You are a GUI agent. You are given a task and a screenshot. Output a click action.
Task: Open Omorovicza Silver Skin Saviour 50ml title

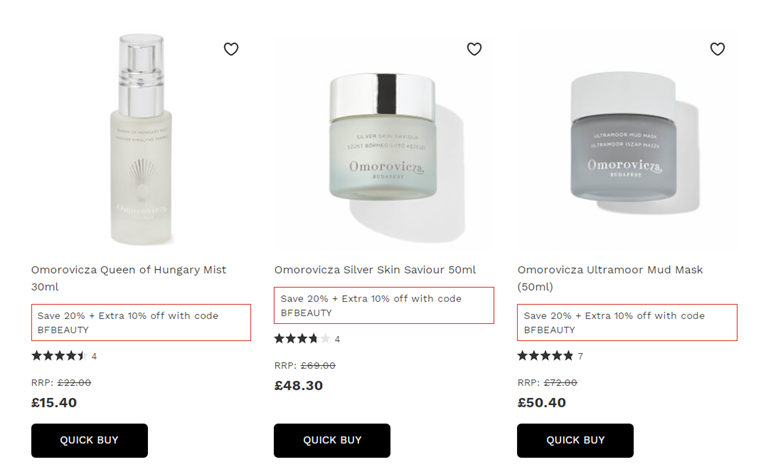375,270
